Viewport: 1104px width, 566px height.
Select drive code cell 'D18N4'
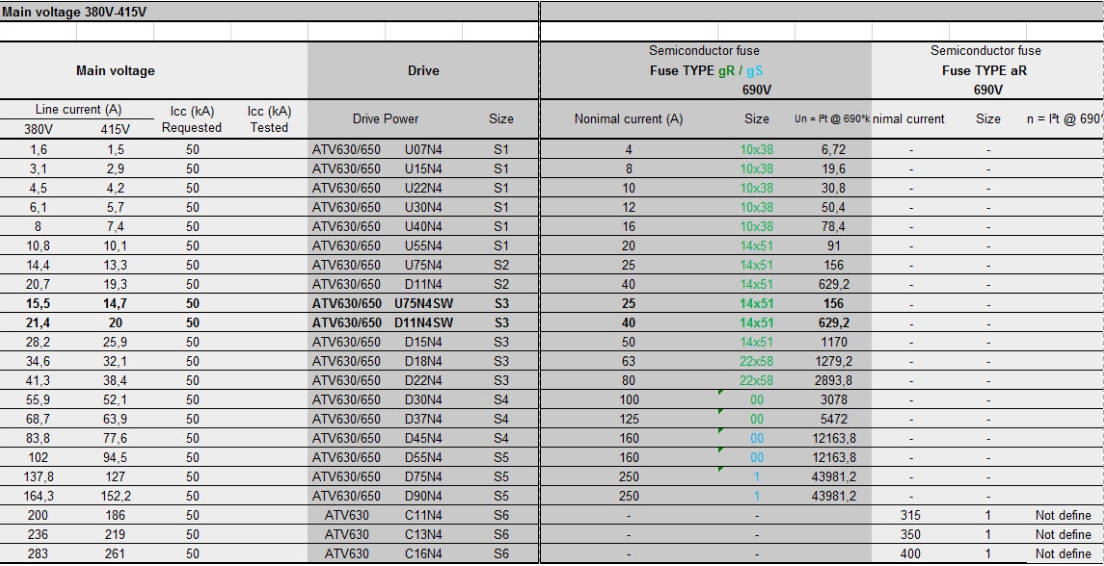pyautogui.click(x=423, y=361)
